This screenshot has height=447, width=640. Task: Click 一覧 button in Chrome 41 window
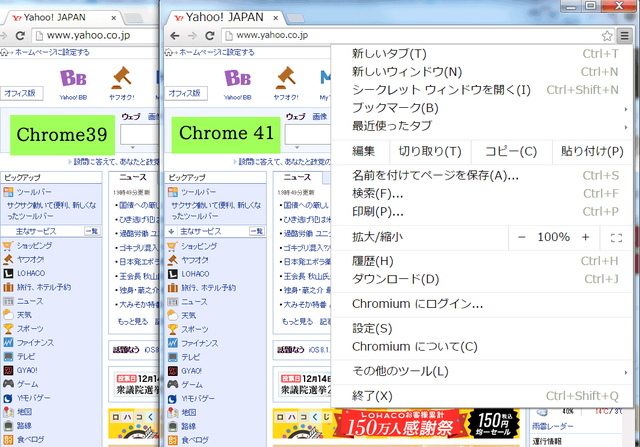pyautogui.click(x=257, y=231)
